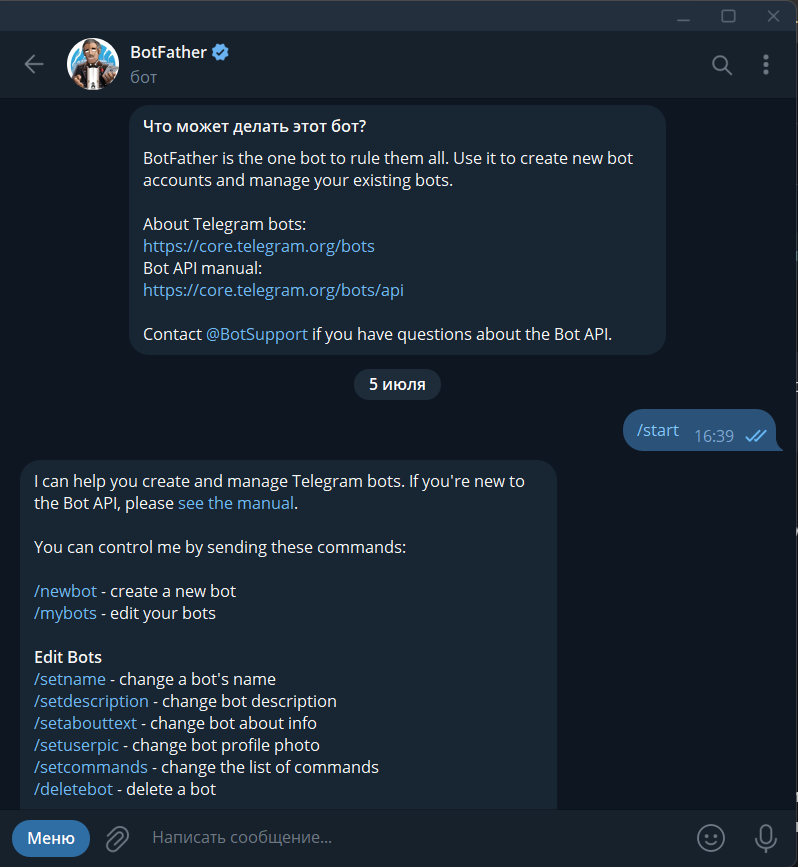Go back using the arrow icon
Screen dimensions: 798x867
click(34, 65)
